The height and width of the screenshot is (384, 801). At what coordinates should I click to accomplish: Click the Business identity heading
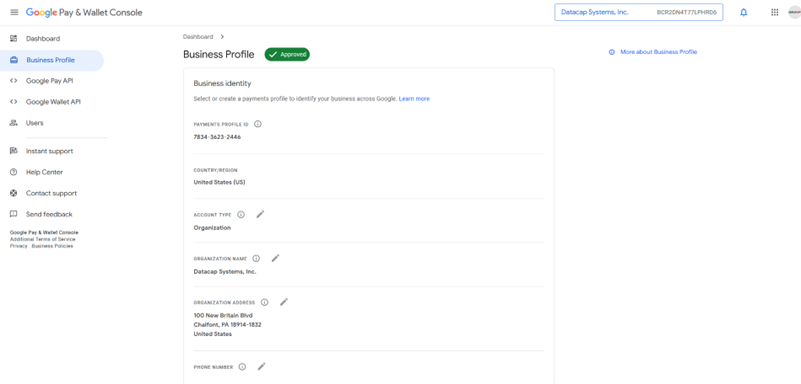pyautogui.click(x=222, y=83)
